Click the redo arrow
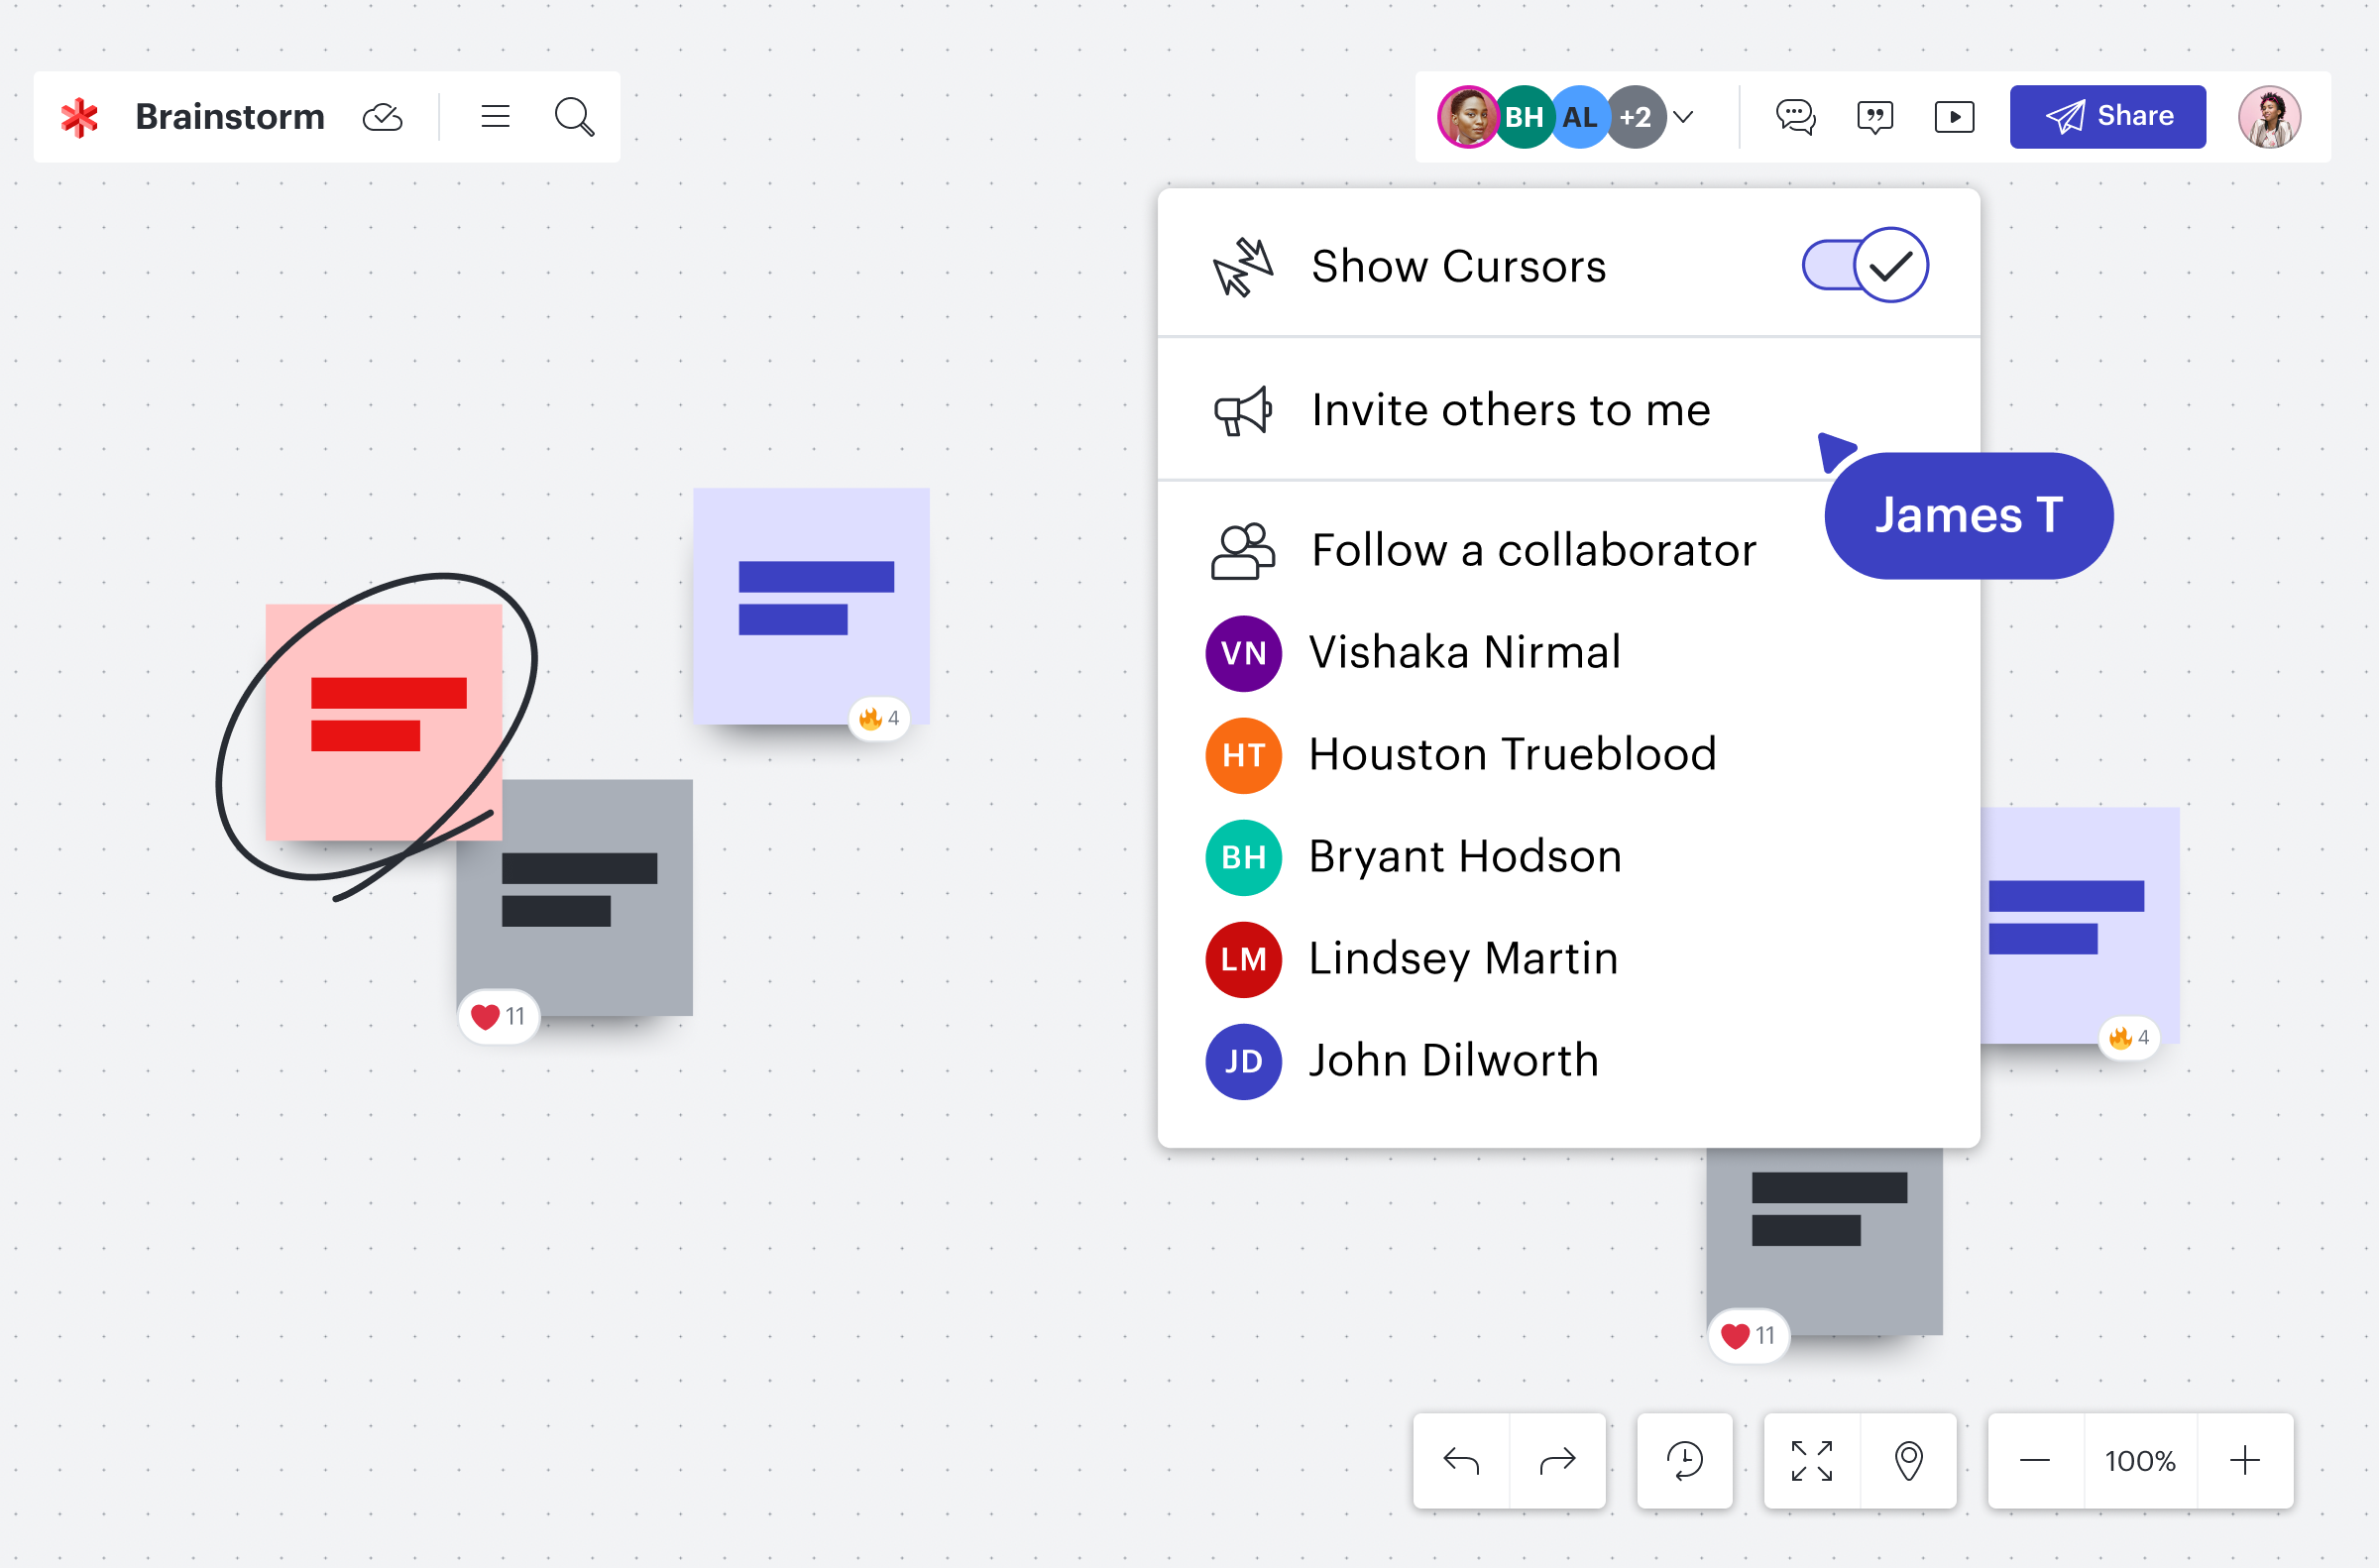 (x=1557, y=1461)
